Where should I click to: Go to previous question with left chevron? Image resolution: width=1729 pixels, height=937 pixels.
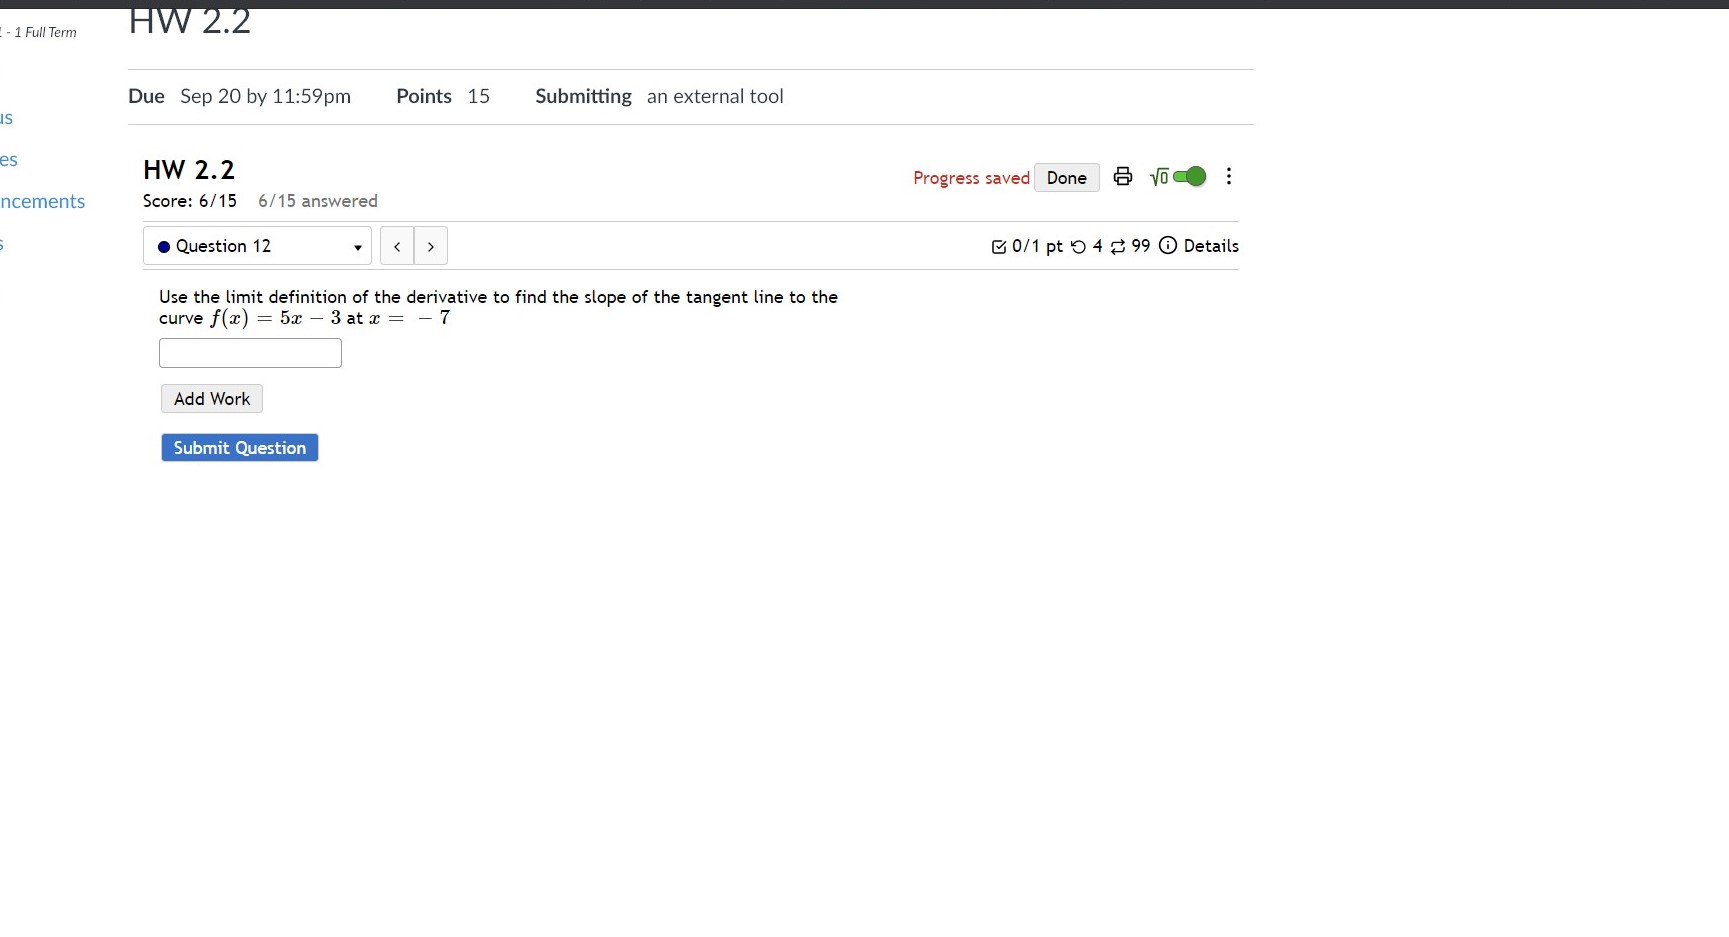[x=397, y=246]
